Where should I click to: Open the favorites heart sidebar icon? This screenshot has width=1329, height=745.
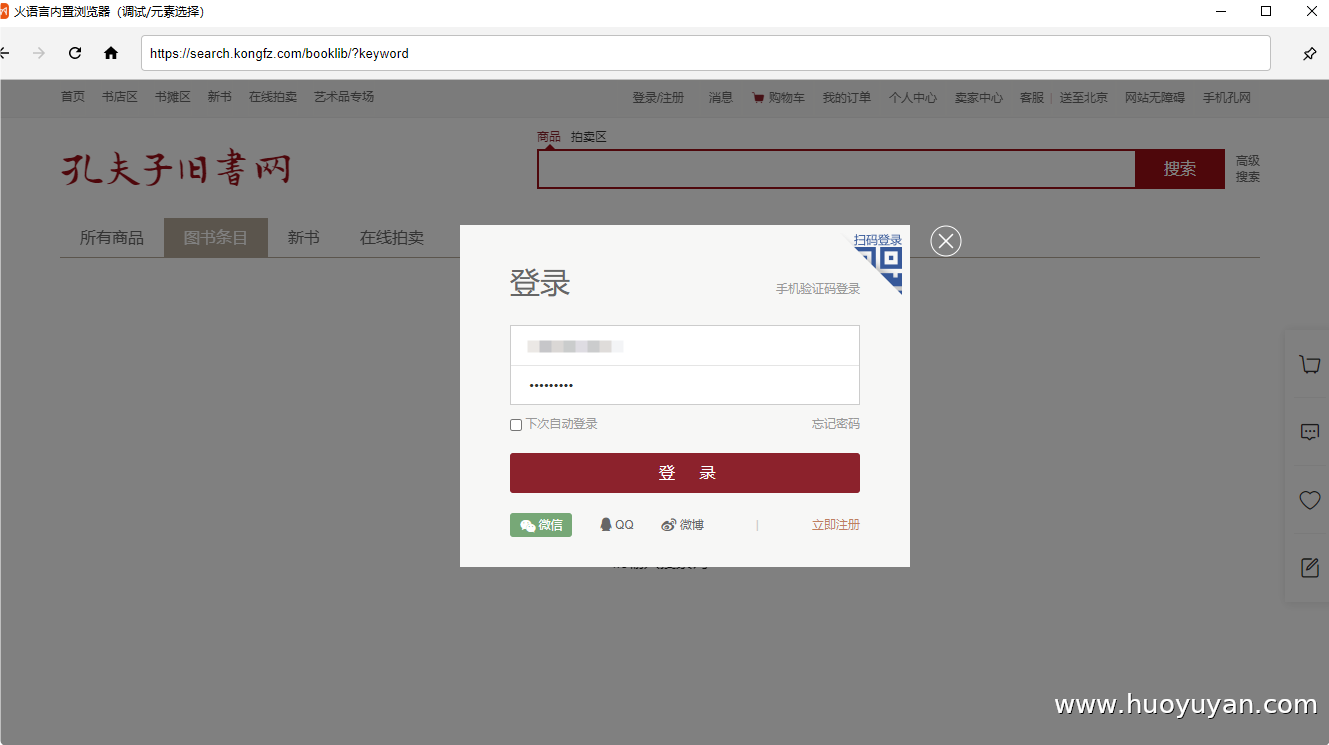1309,500
